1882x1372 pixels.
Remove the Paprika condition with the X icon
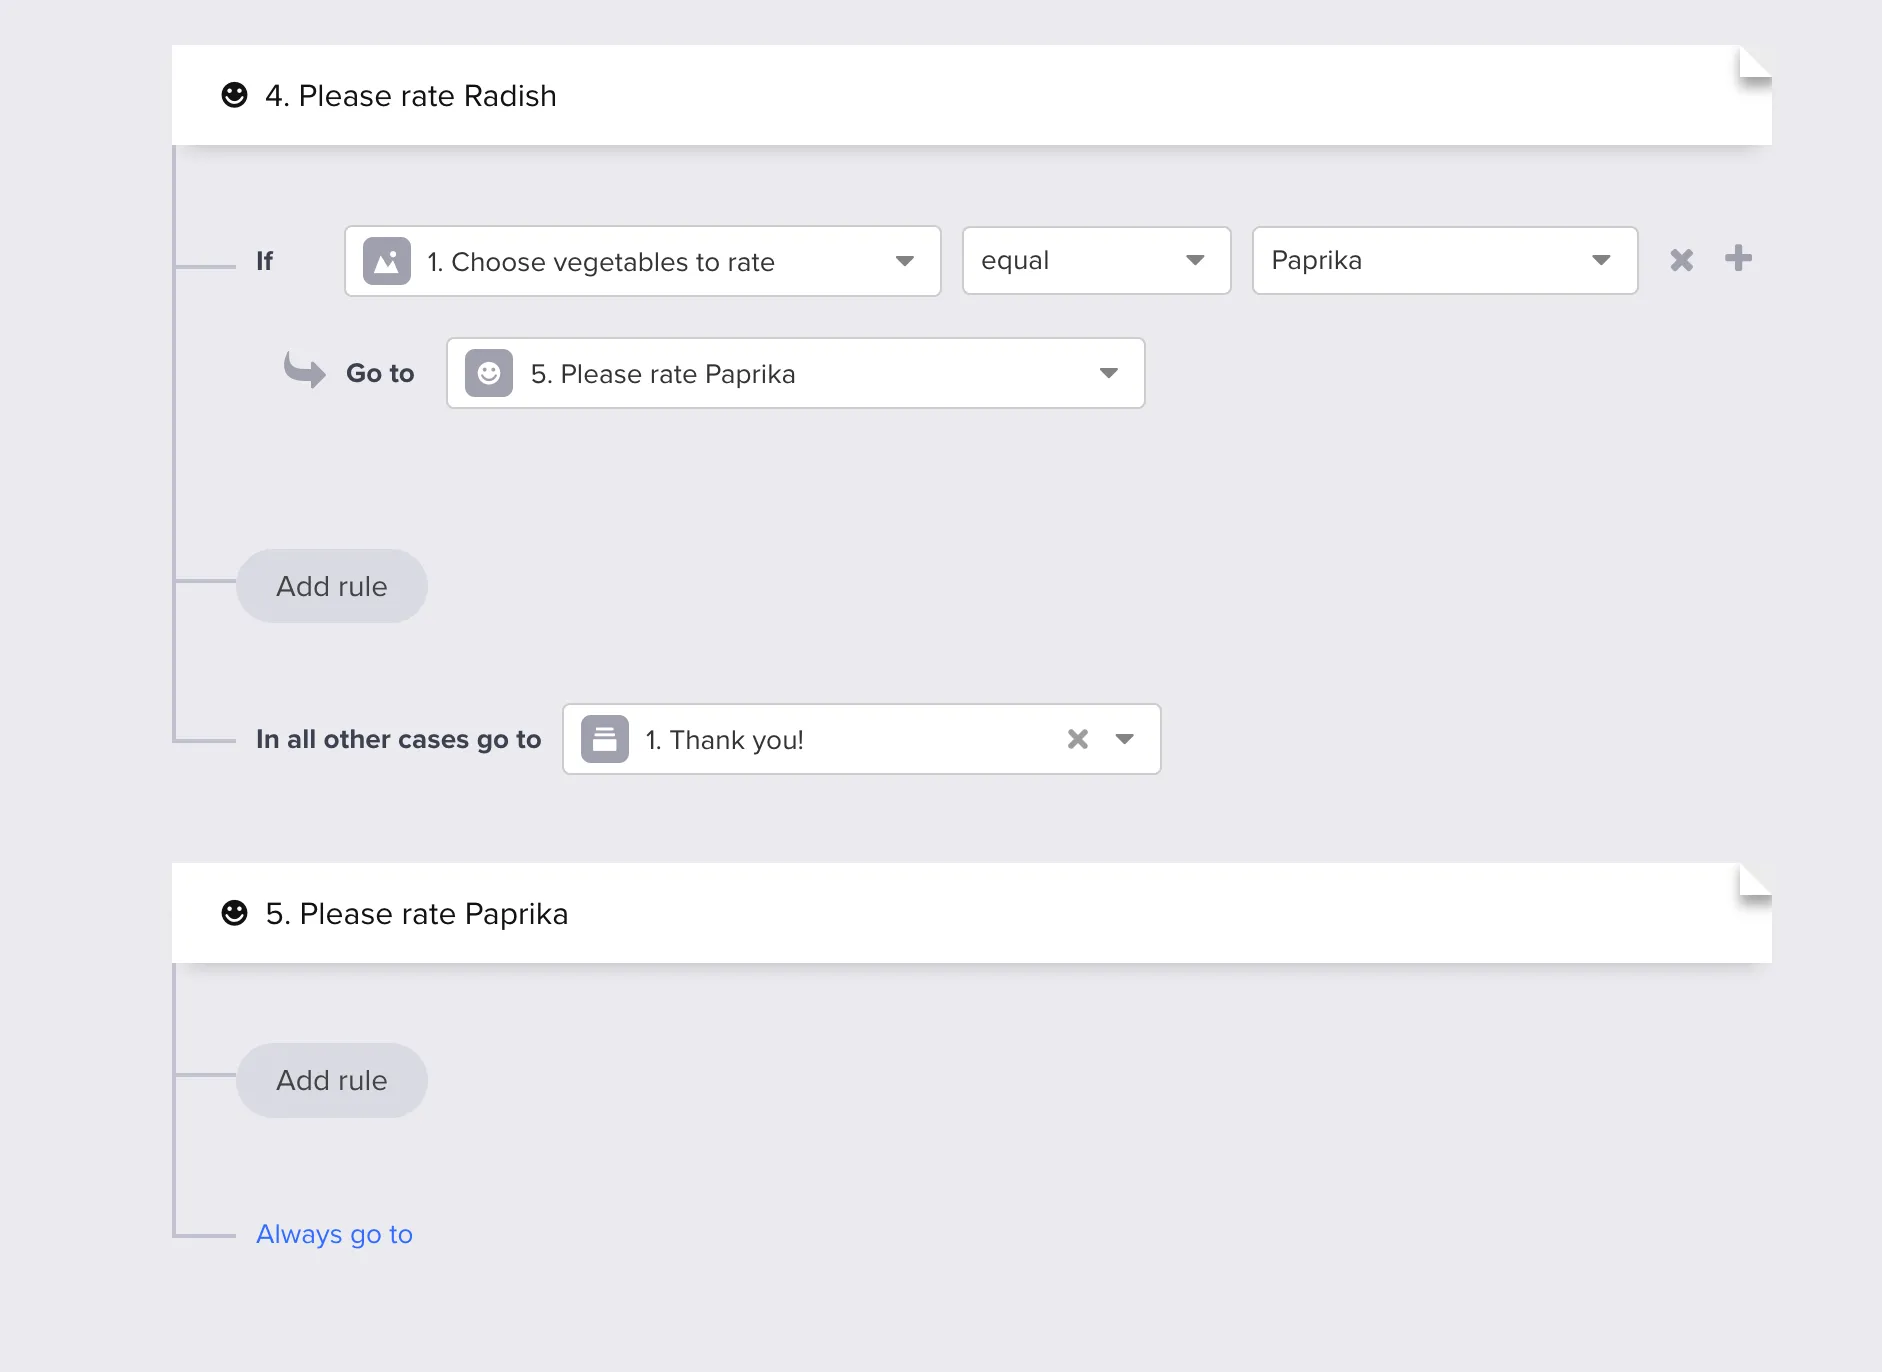(1682, 260)
